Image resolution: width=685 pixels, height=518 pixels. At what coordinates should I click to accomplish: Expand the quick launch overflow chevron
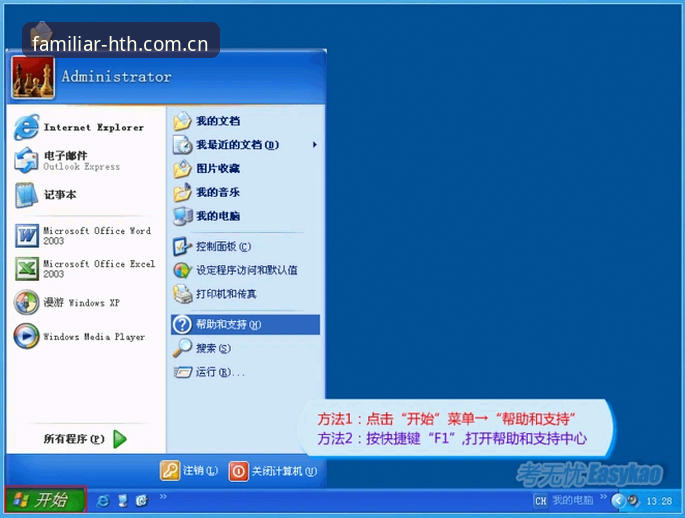[x=163, y=496]
